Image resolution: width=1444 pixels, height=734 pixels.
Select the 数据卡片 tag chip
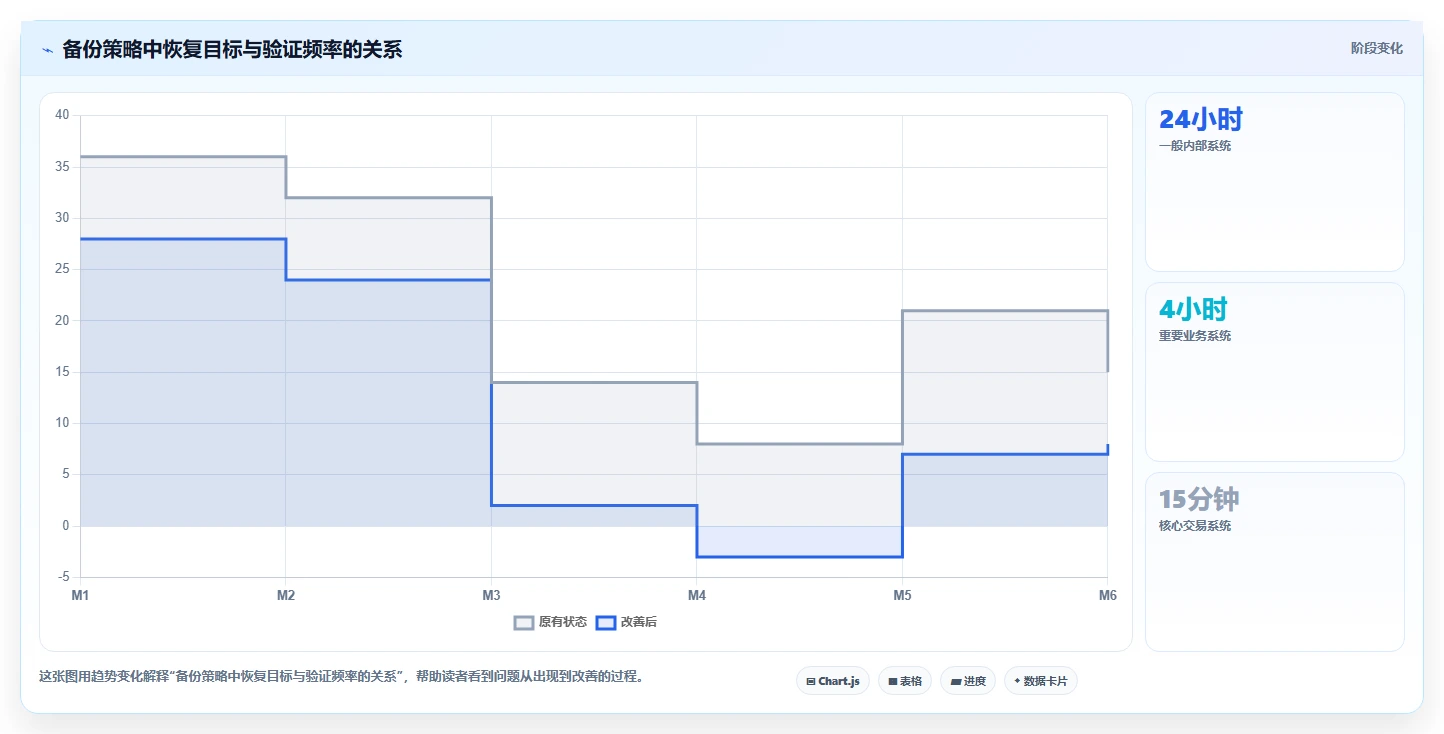[1041, 681]
